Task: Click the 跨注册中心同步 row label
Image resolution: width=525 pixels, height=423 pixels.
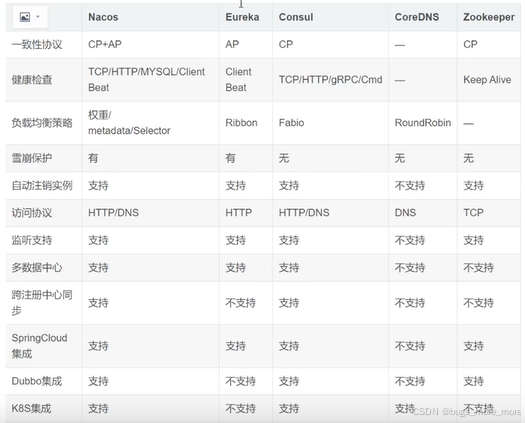Action: 42,303
